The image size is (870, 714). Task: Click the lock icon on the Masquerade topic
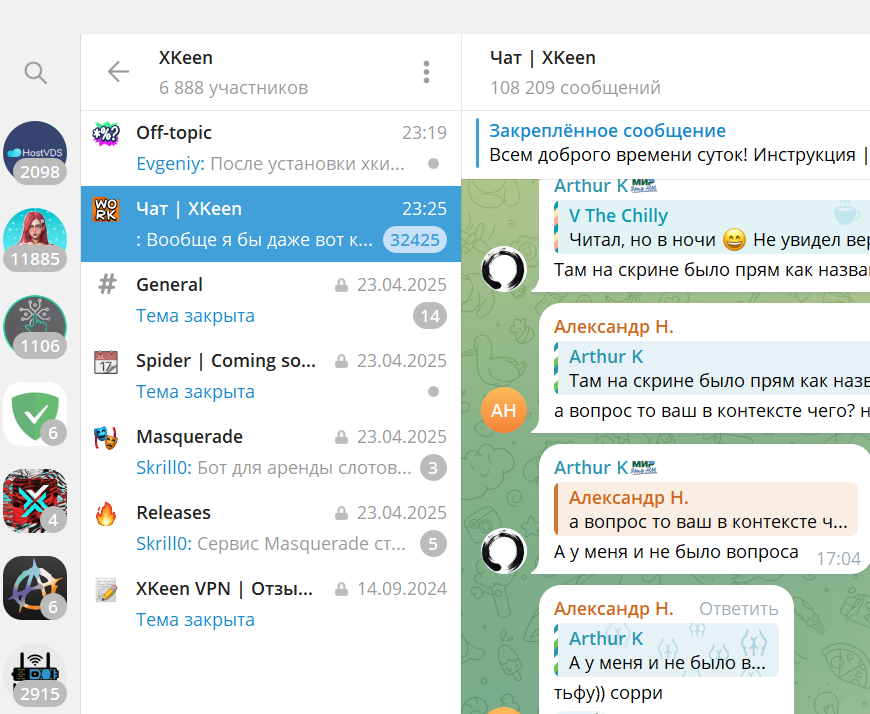coord(341,437)
